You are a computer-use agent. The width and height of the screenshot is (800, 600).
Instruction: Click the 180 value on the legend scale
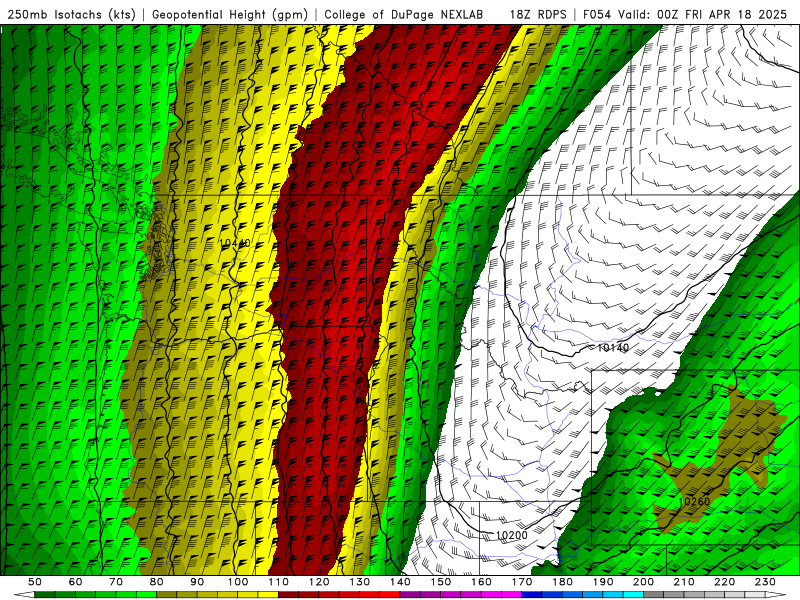click(563, 582)
